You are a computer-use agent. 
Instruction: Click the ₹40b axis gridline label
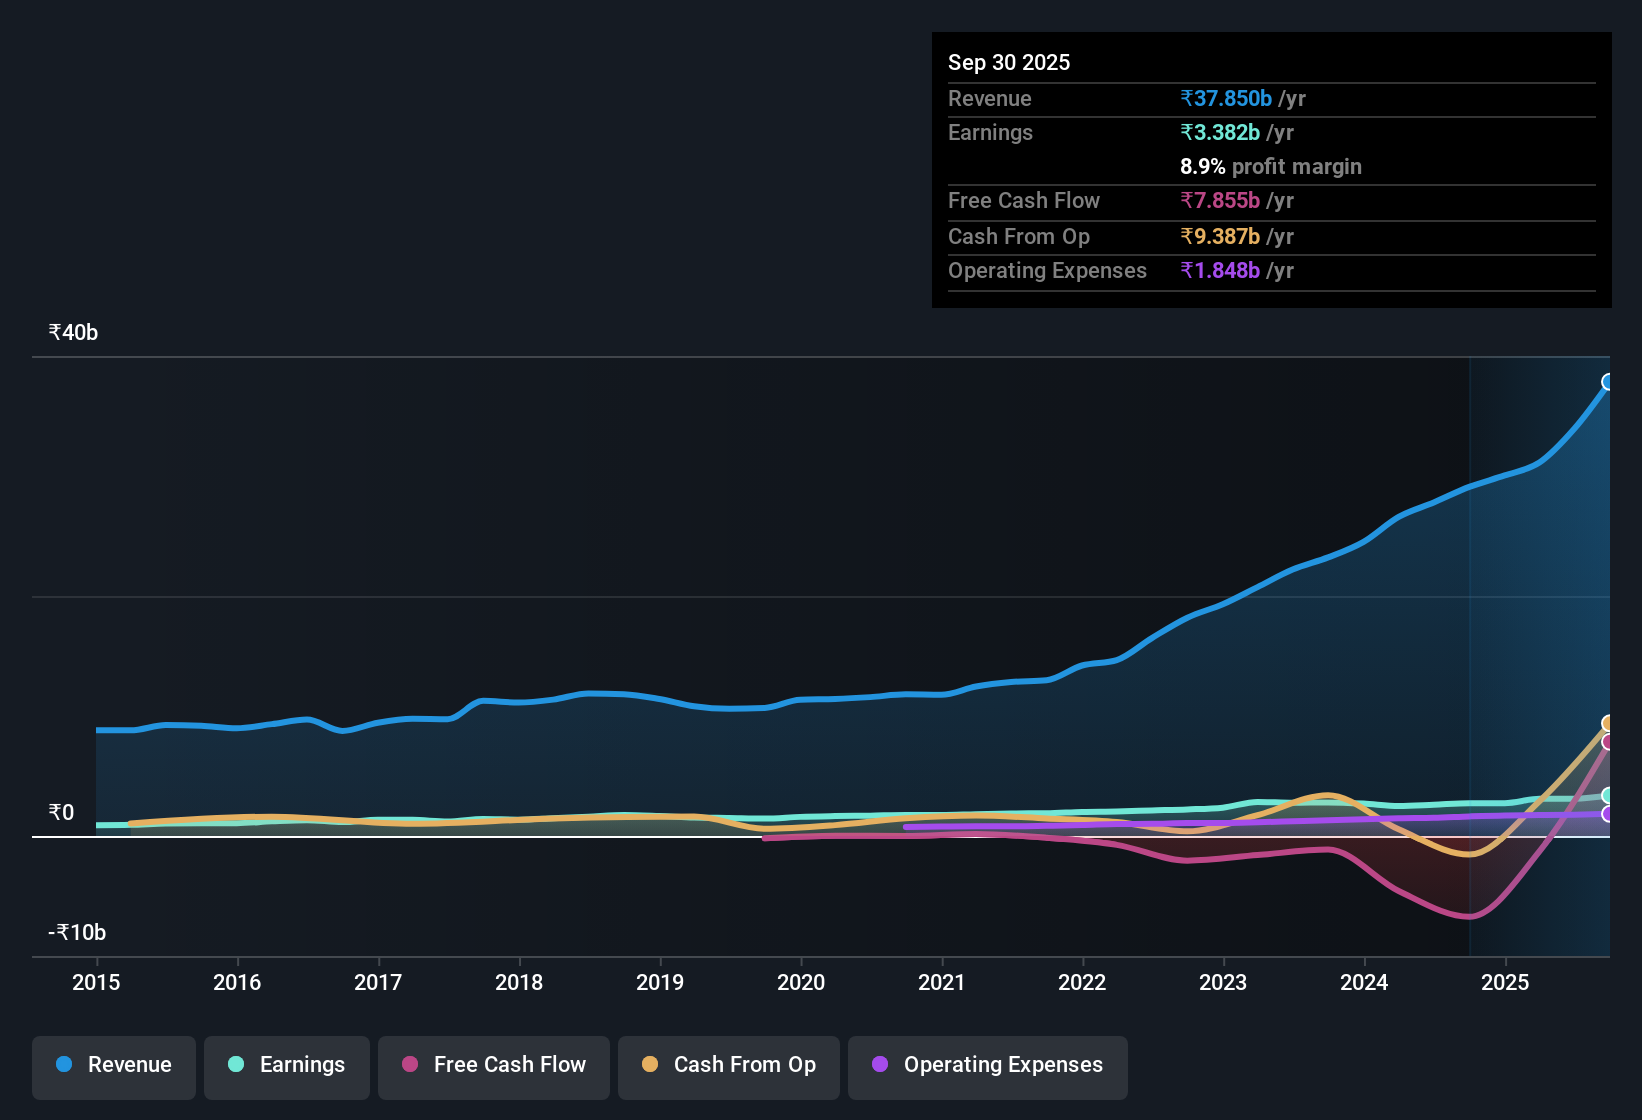click(71, 332)
